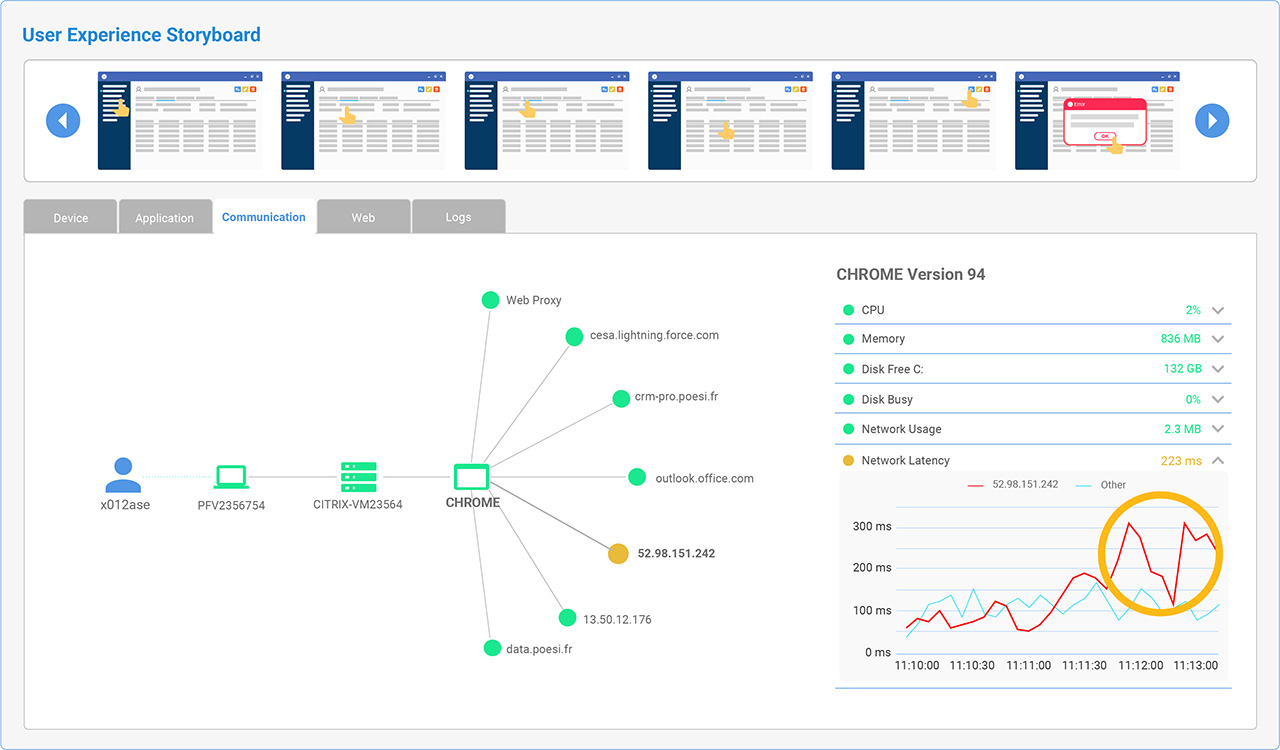Image resolution: width=1280 pixels, height=750 pixels.
Task: Open the Error dialog storyboard thumbnail
Action: (1097, 120)
